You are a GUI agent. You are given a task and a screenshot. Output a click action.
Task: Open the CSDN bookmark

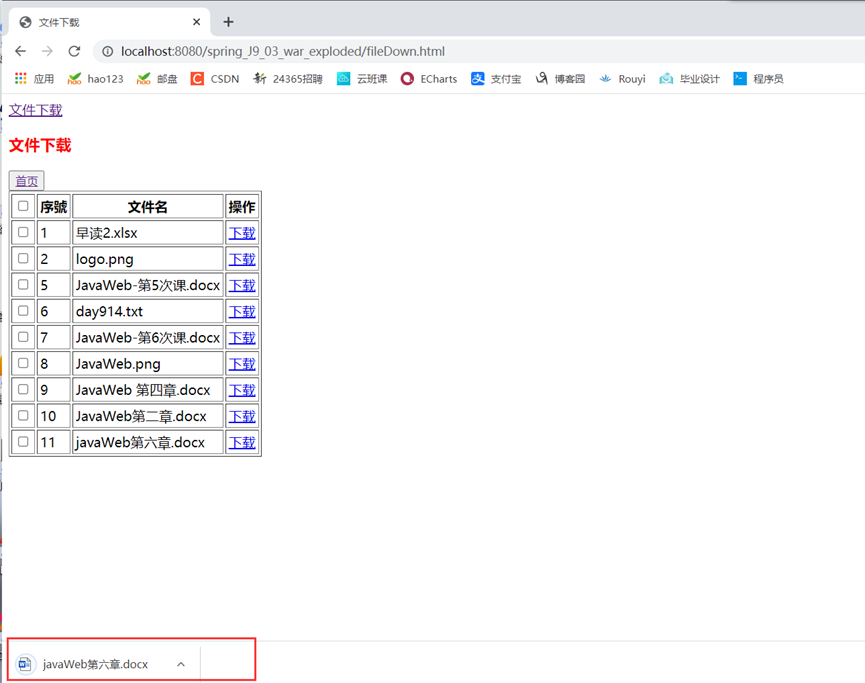click(x=215, y=79)
